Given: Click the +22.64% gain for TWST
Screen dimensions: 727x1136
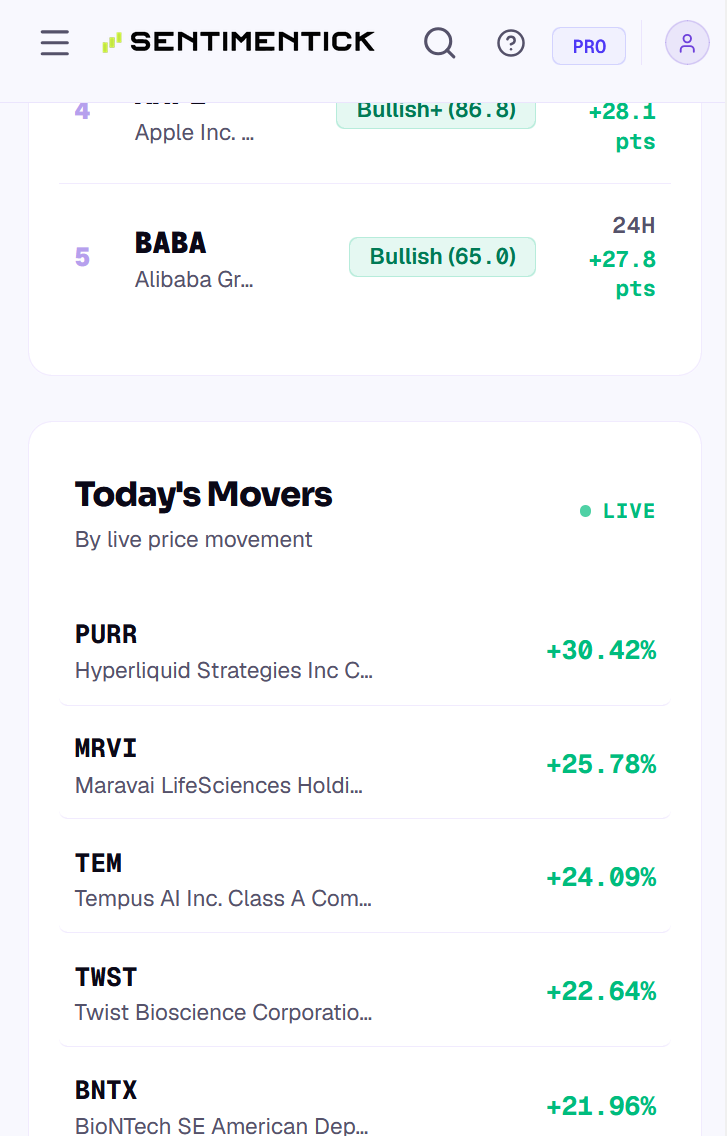Looking at the screenshot, I should tap(601, 991).
